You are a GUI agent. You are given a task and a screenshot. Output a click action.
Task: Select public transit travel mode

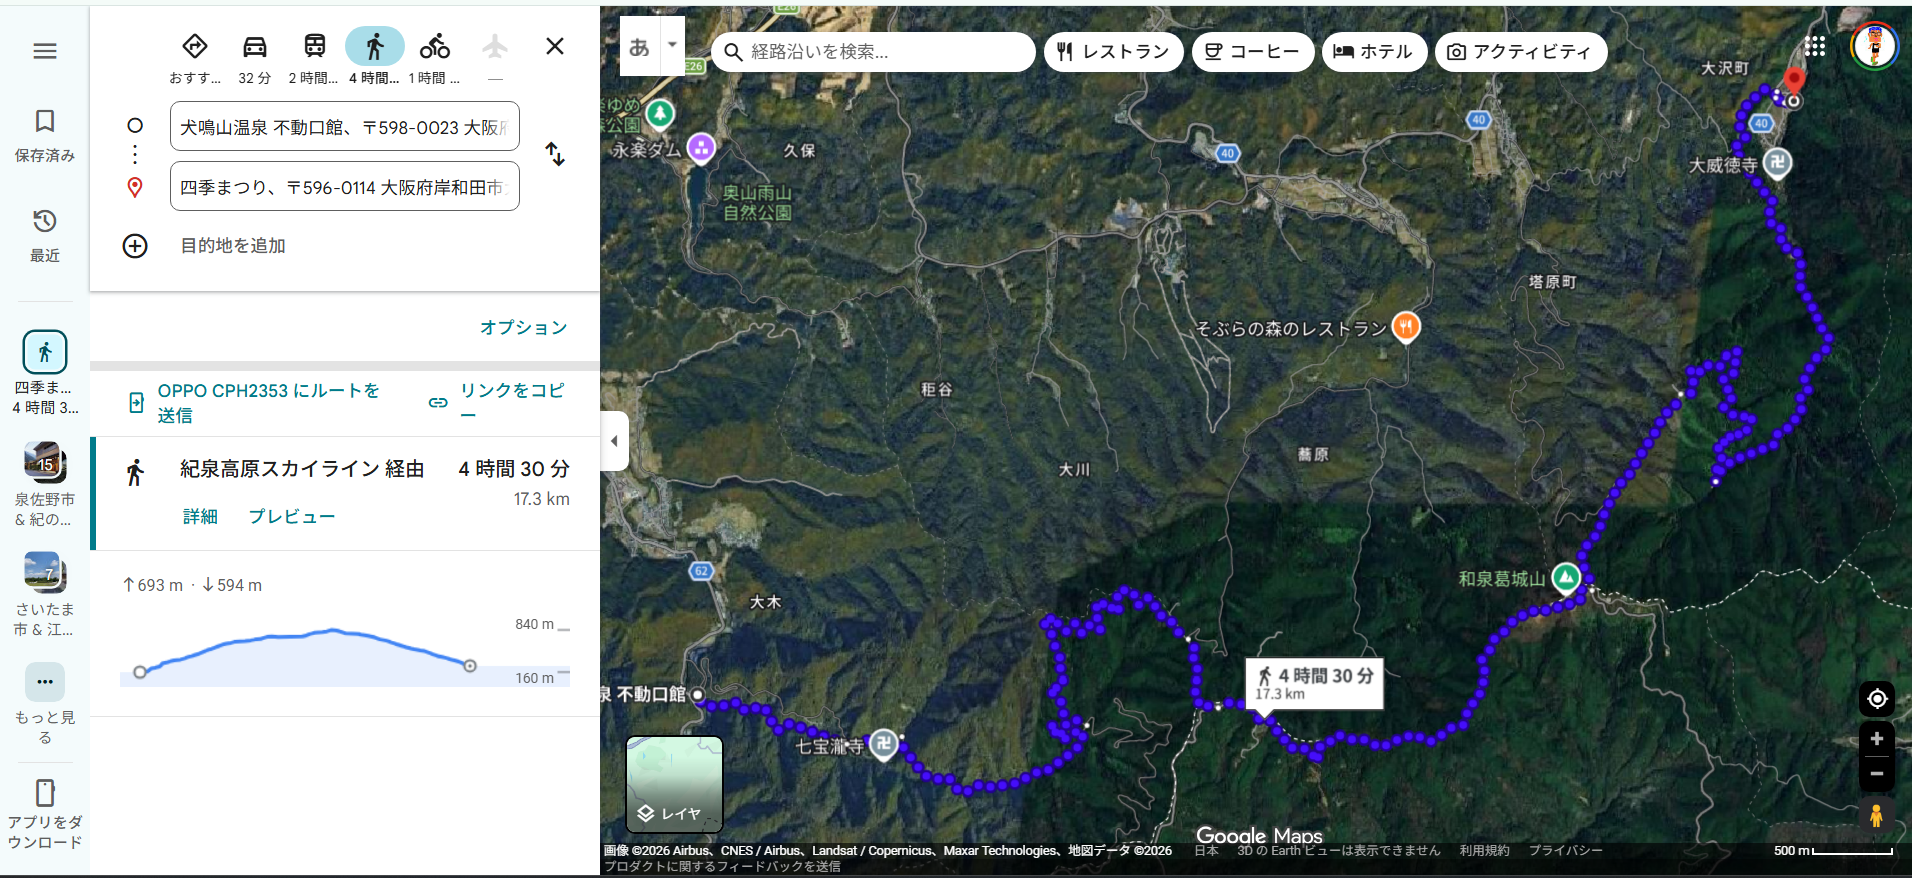314,47
